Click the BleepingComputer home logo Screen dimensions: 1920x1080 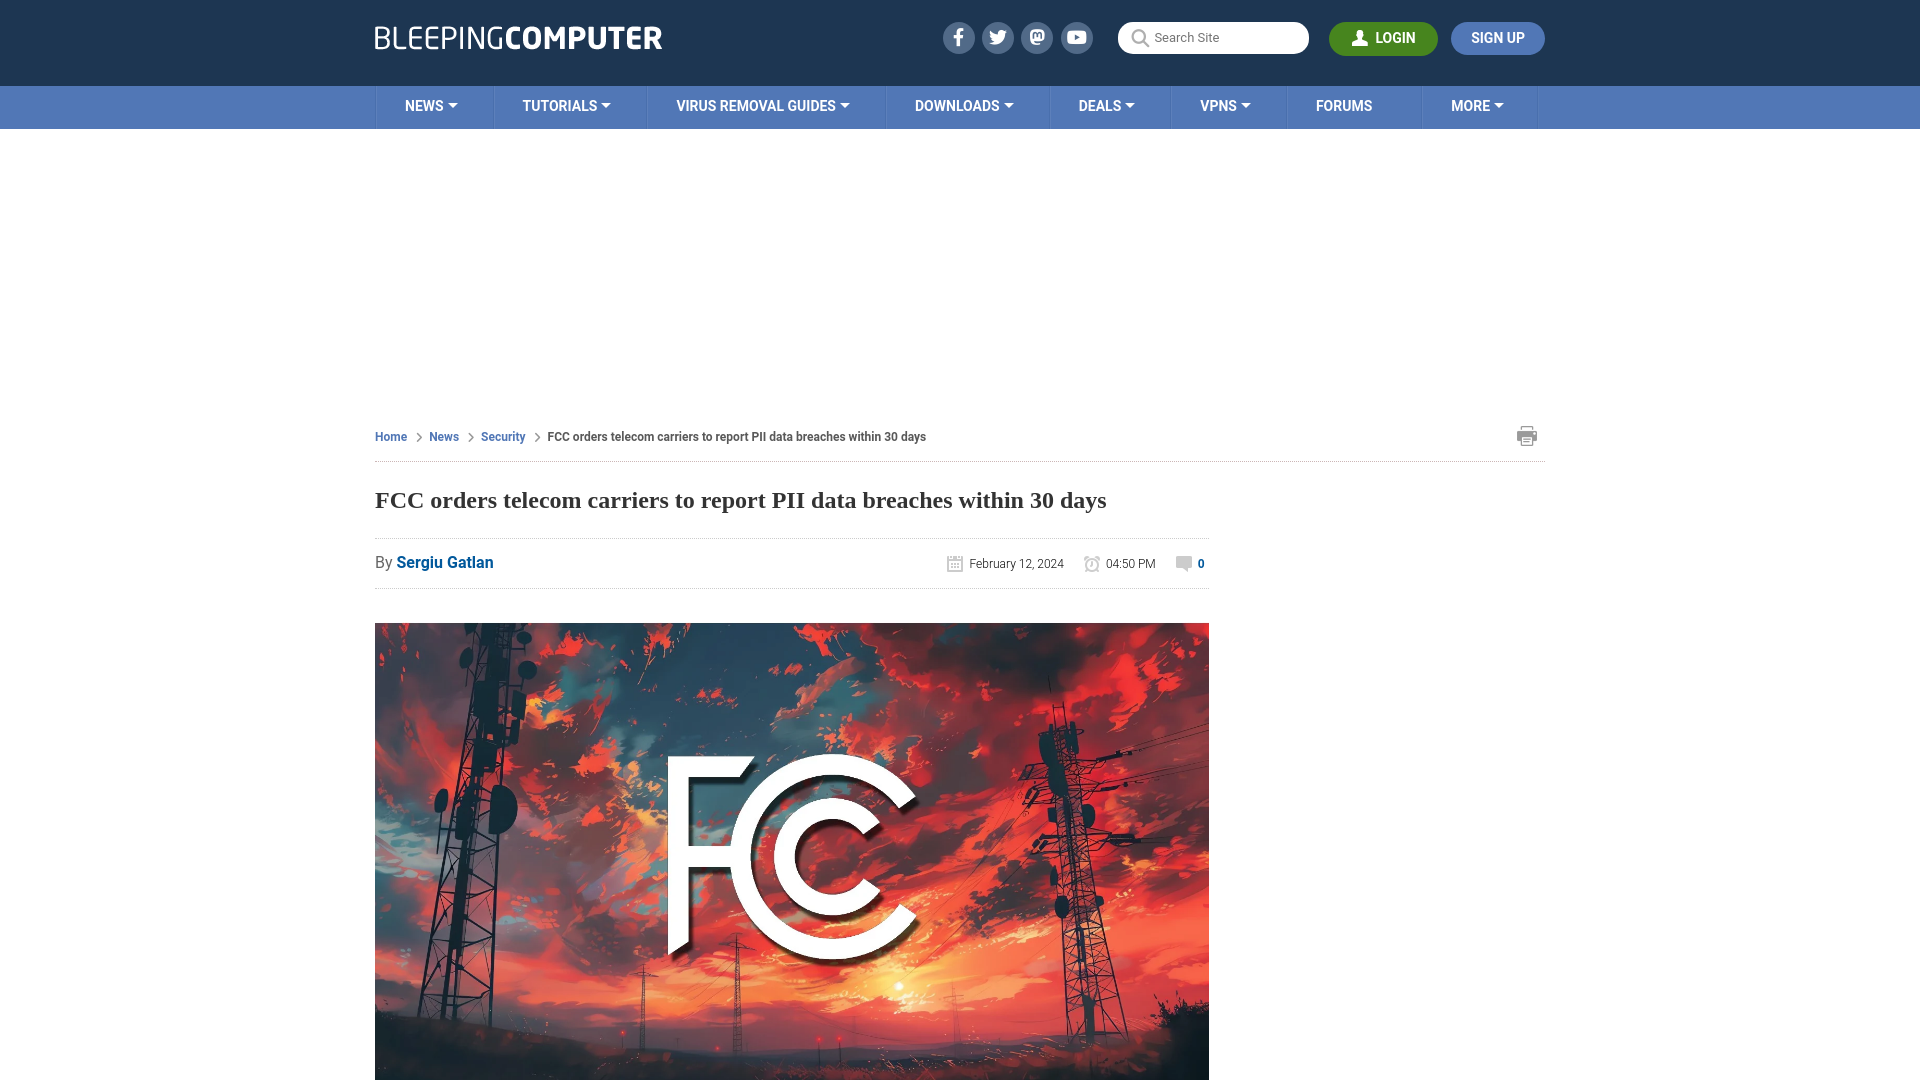[517, 37]
